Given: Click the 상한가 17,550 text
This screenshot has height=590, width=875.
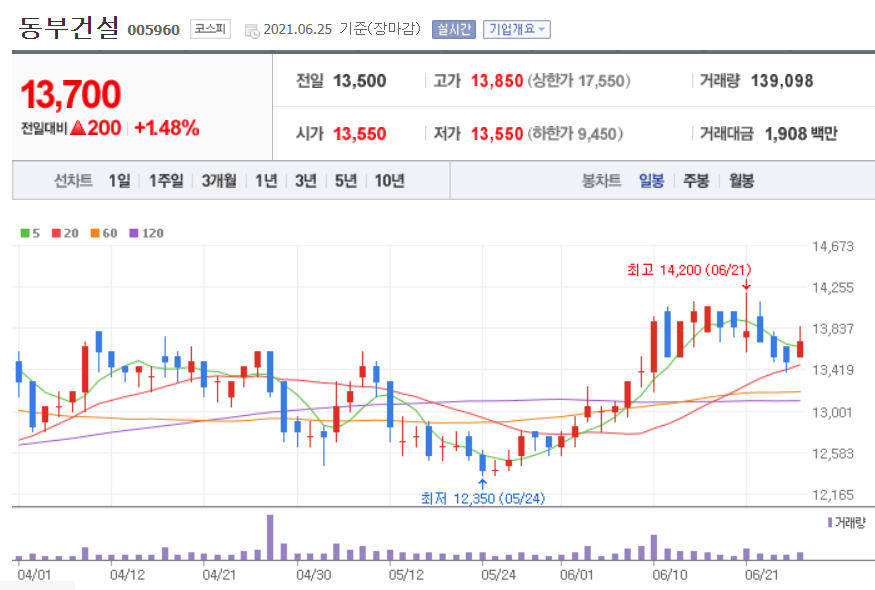Looking at the screenshot, I should [579, 81].
